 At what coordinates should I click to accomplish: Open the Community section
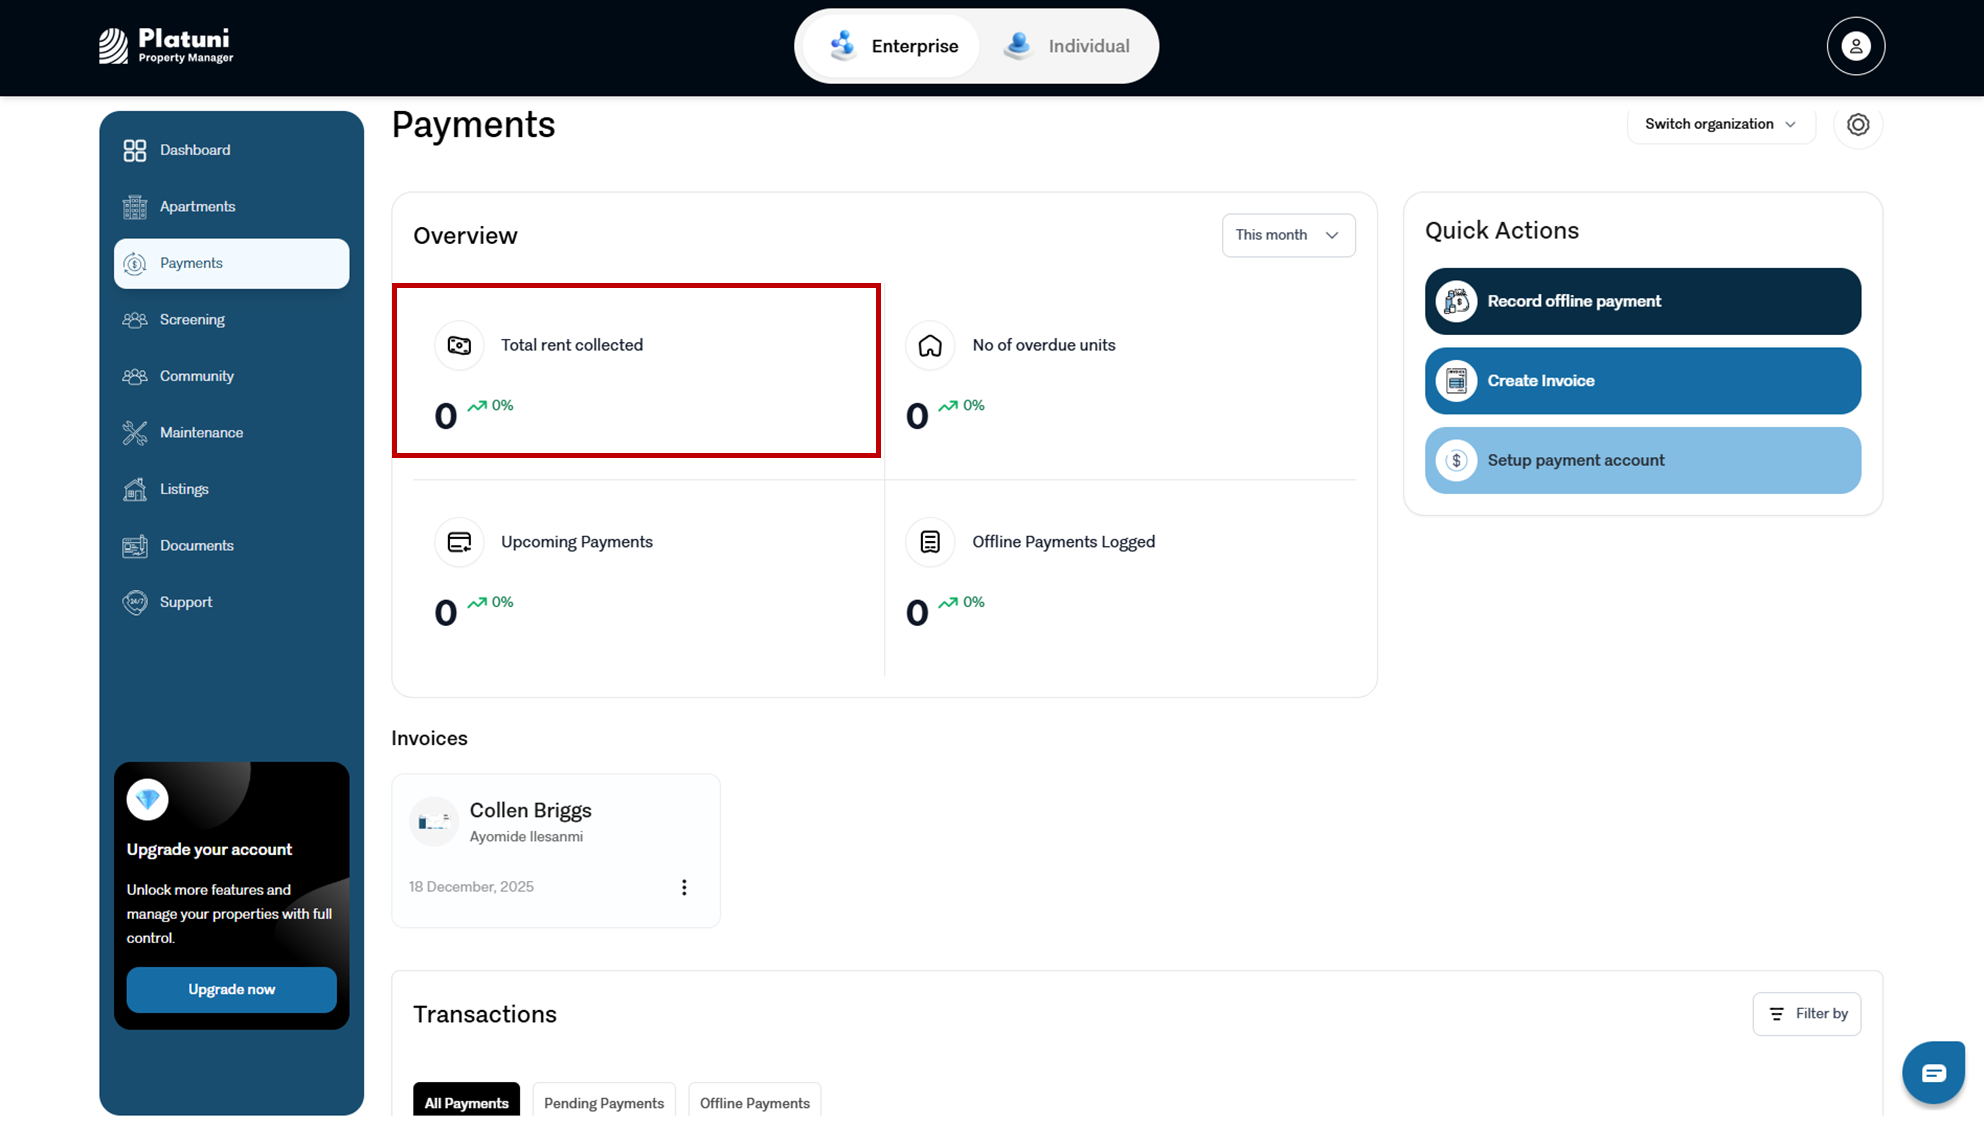(x=232, y=376)
